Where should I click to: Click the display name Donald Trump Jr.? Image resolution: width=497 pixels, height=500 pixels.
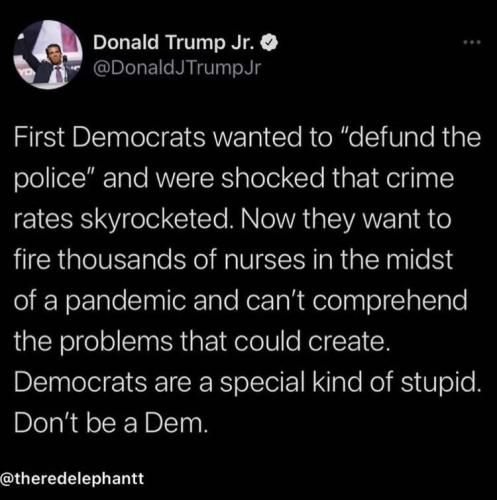coord(177,42)
